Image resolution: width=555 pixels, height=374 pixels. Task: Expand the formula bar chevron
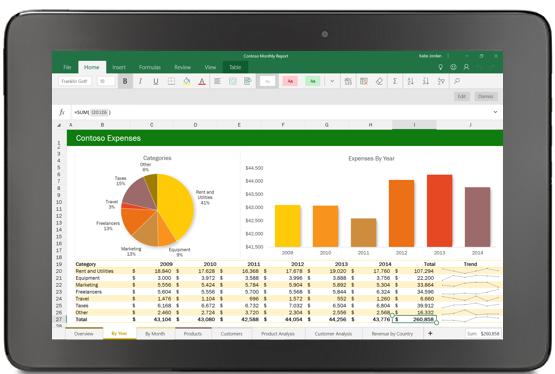coord(495,112)
